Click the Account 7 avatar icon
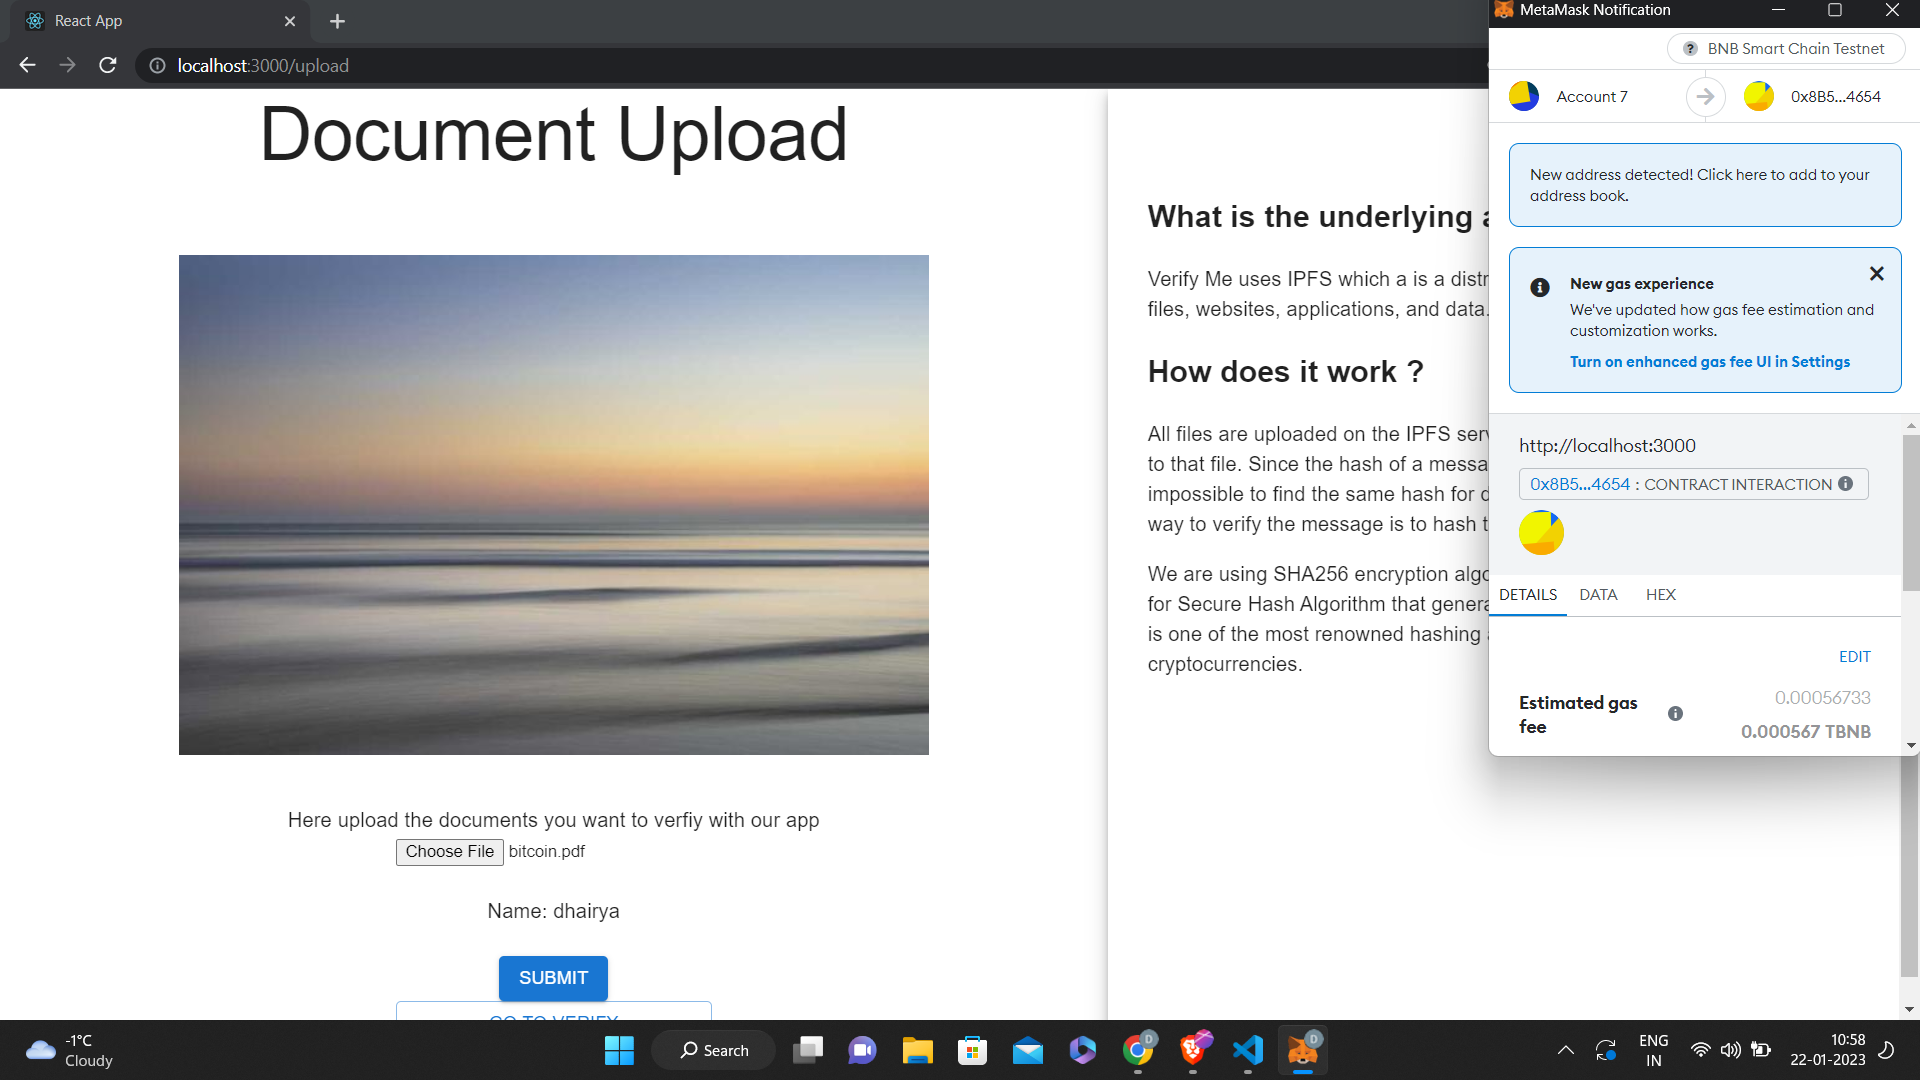1920x1080 pixels. pos(1524,97)
